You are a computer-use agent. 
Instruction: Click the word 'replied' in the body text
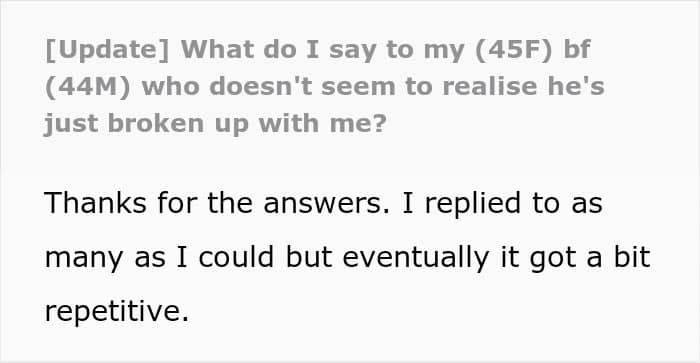click(473, 204)
